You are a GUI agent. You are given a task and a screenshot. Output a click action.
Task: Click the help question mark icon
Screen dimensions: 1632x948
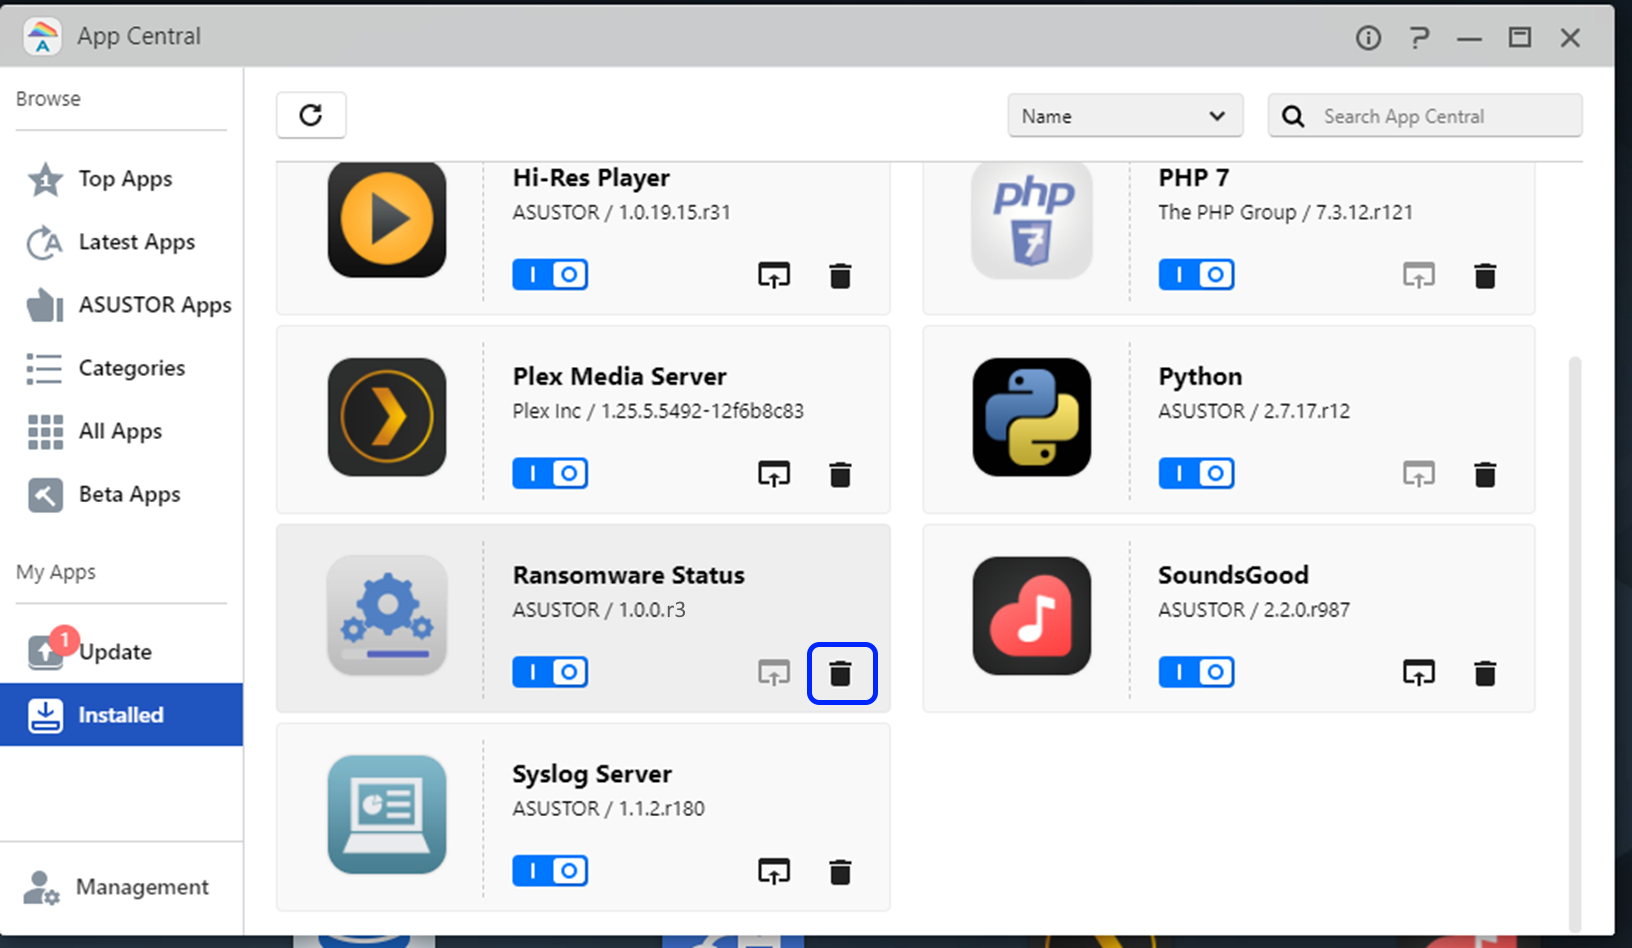[x=1419, y=38]
